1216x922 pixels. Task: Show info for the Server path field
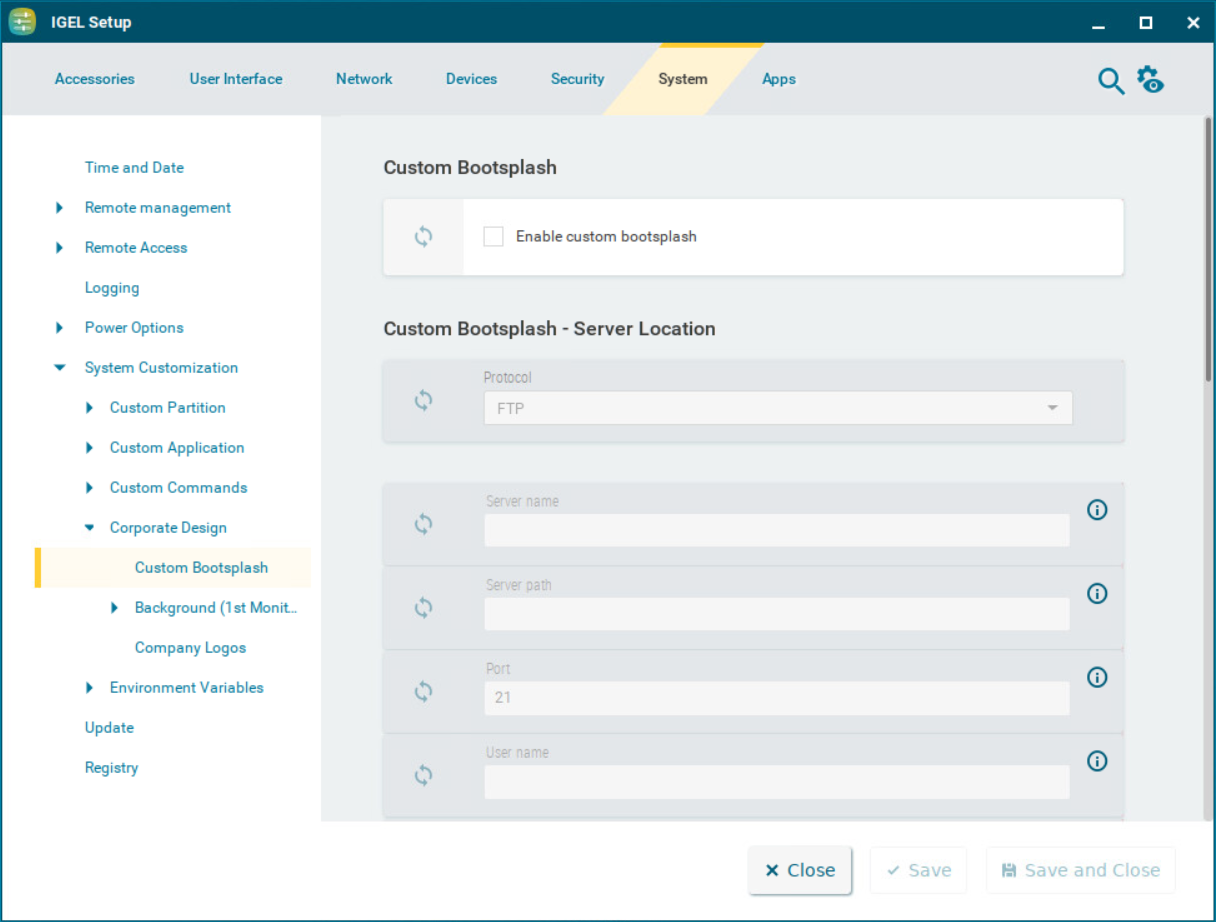pyautogui.click(x=1097, y=594)
